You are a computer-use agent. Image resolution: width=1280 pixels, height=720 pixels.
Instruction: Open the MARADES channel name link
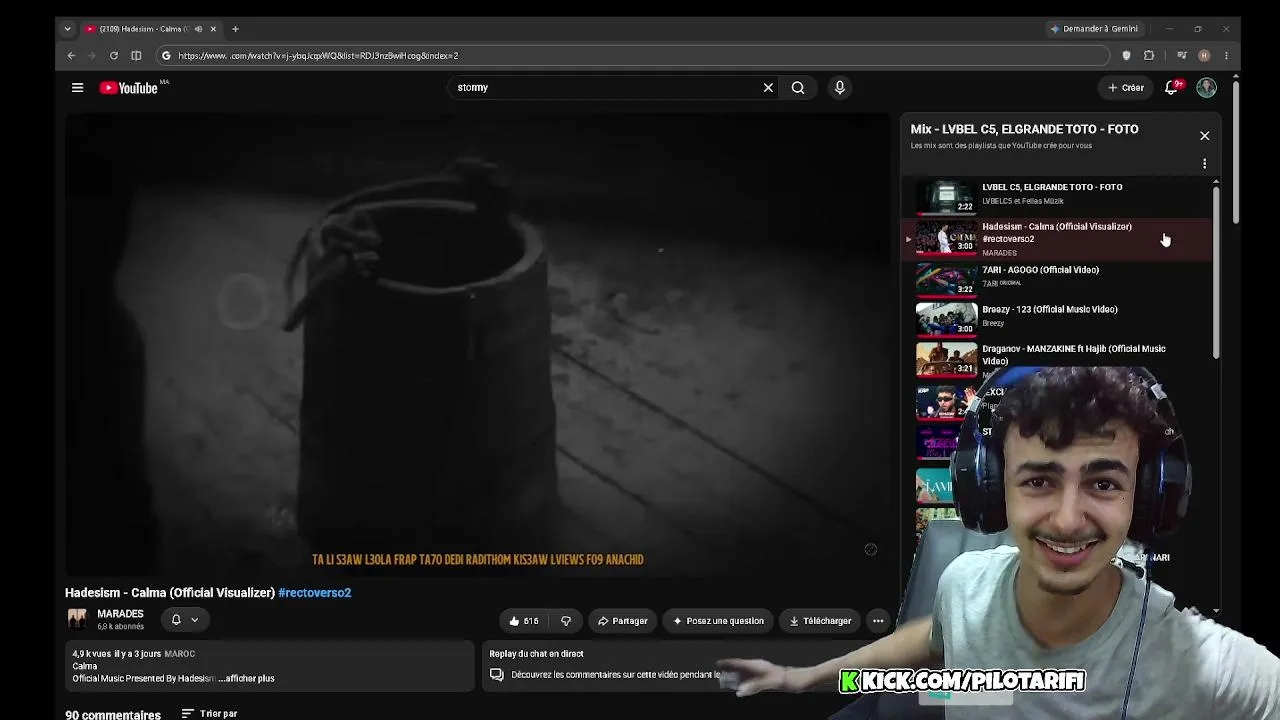pos(120,614)
